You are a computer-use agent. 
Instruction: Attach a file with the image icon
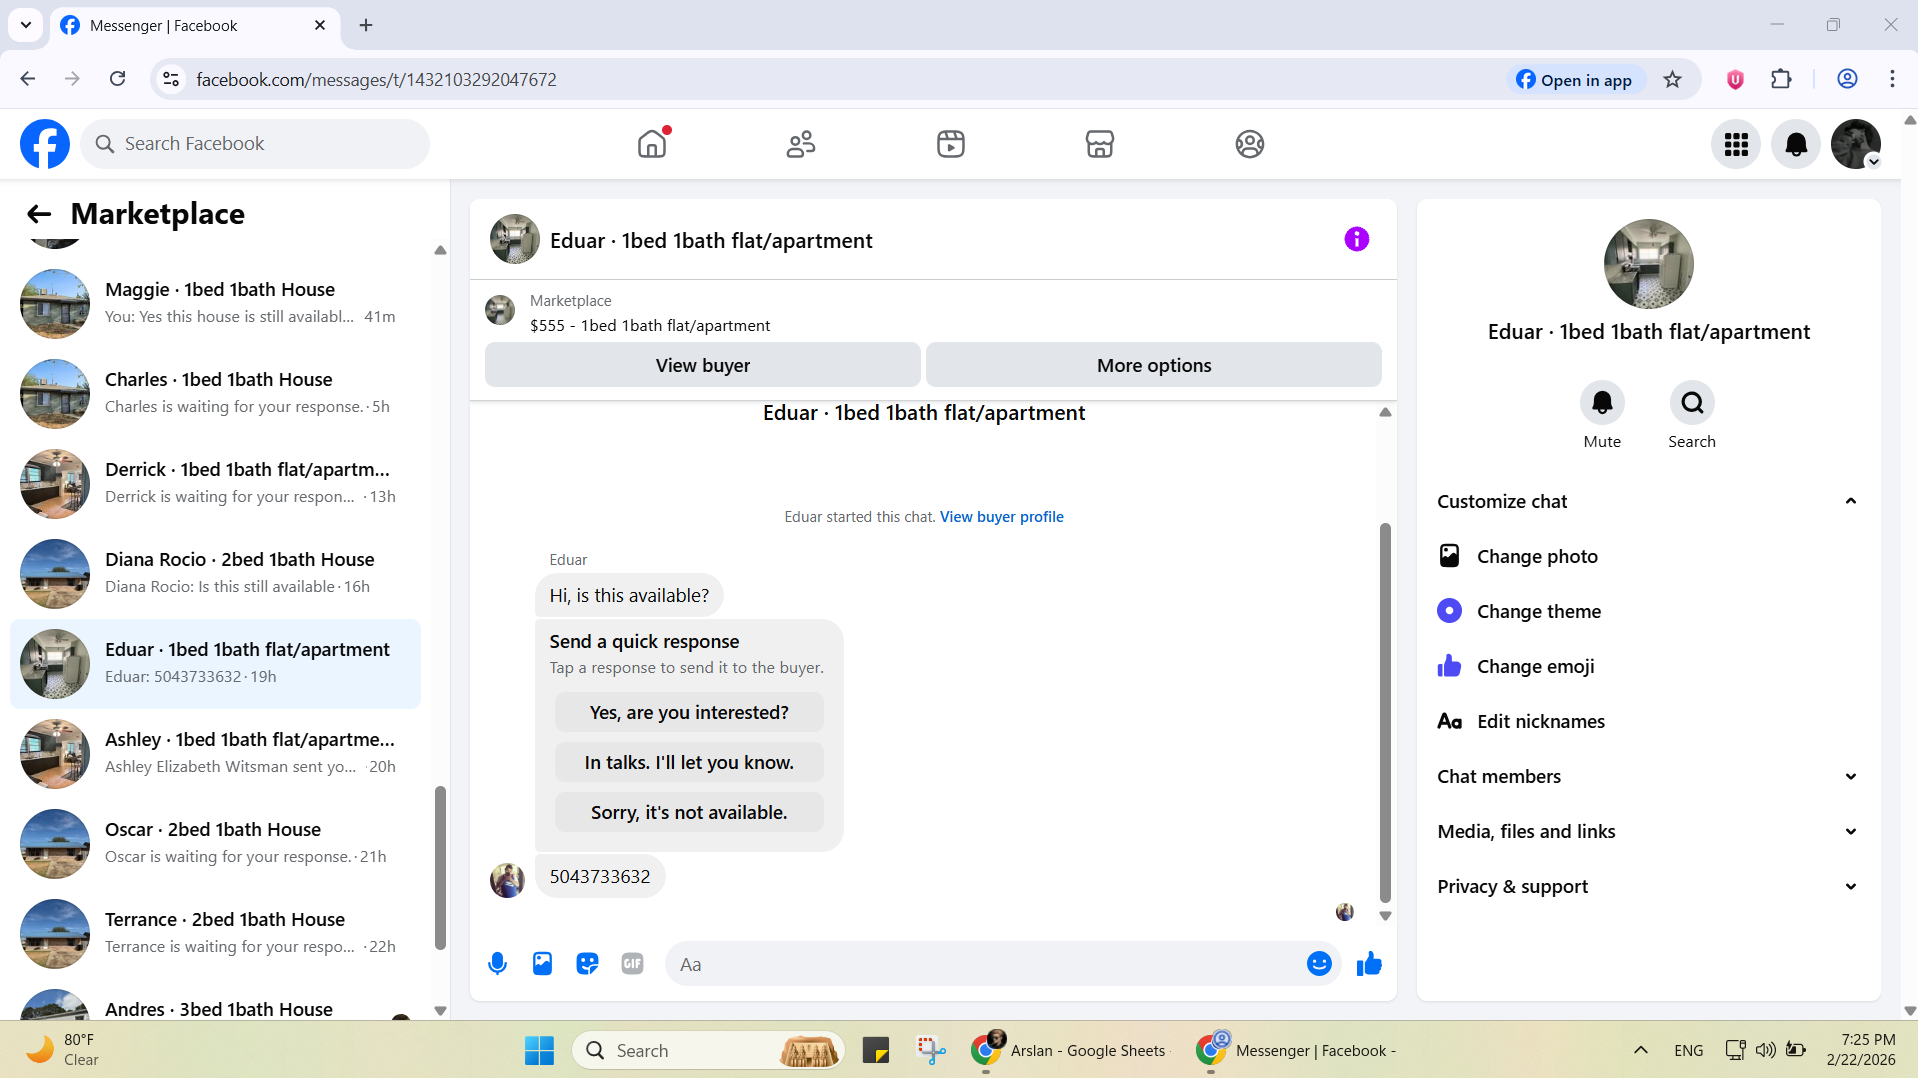542,964
